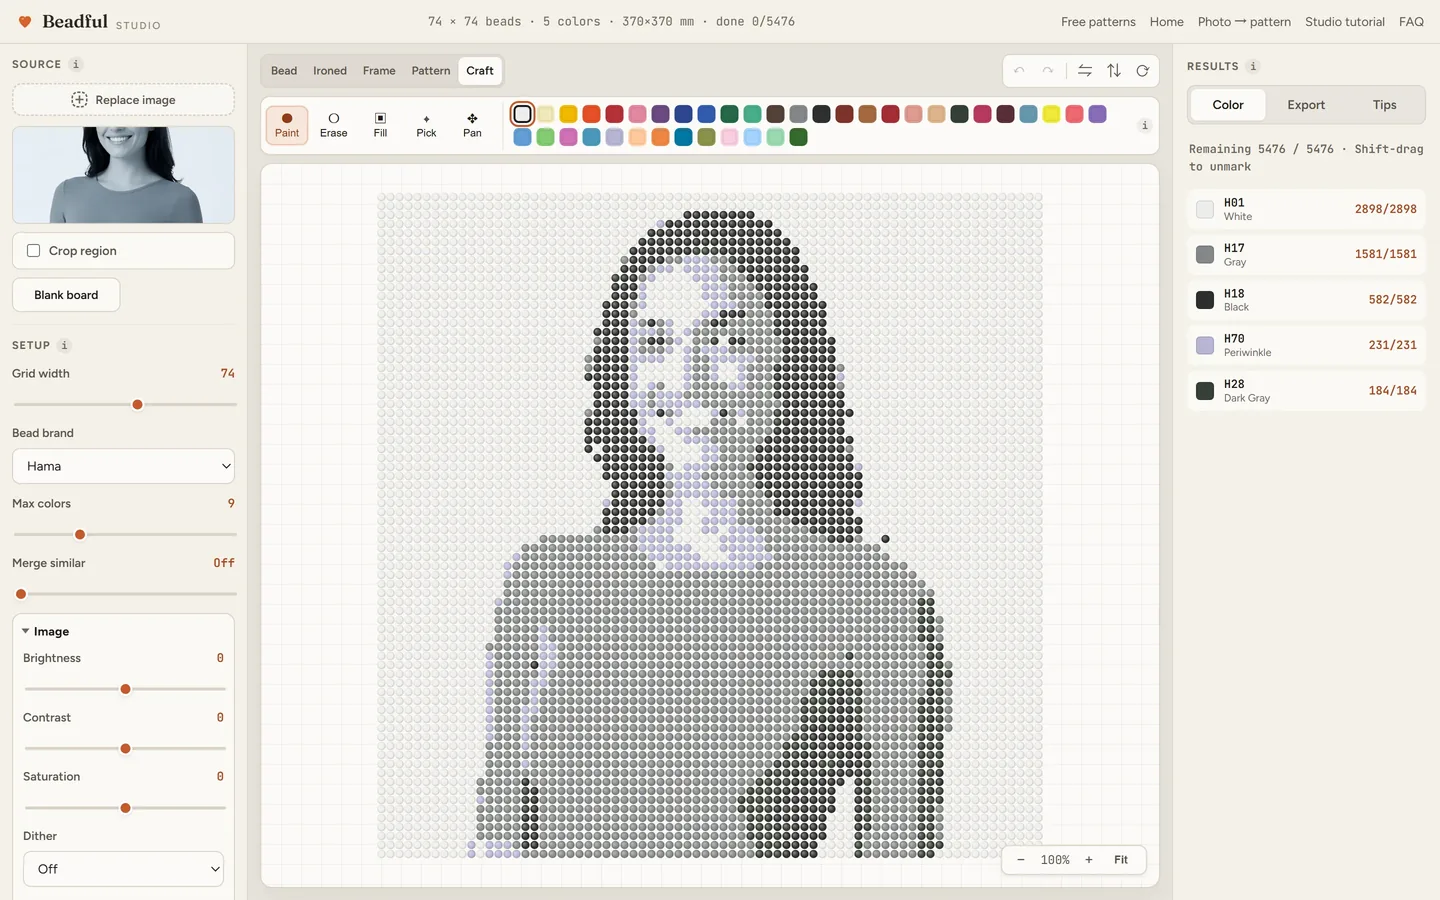
Task: Open the Studio tutorial link
Action: [1344, 22]
